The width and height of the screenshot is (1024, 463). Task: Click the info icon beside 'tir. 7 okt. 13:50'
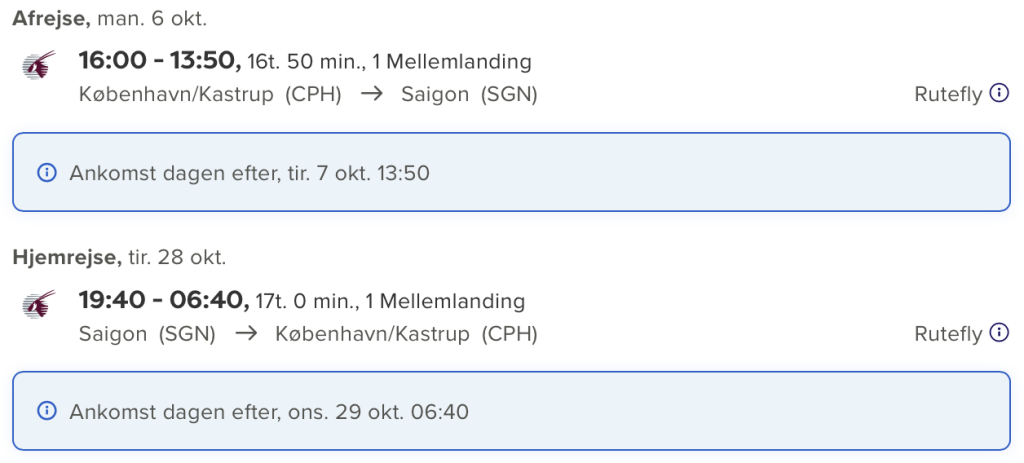[x=46, y=173]
